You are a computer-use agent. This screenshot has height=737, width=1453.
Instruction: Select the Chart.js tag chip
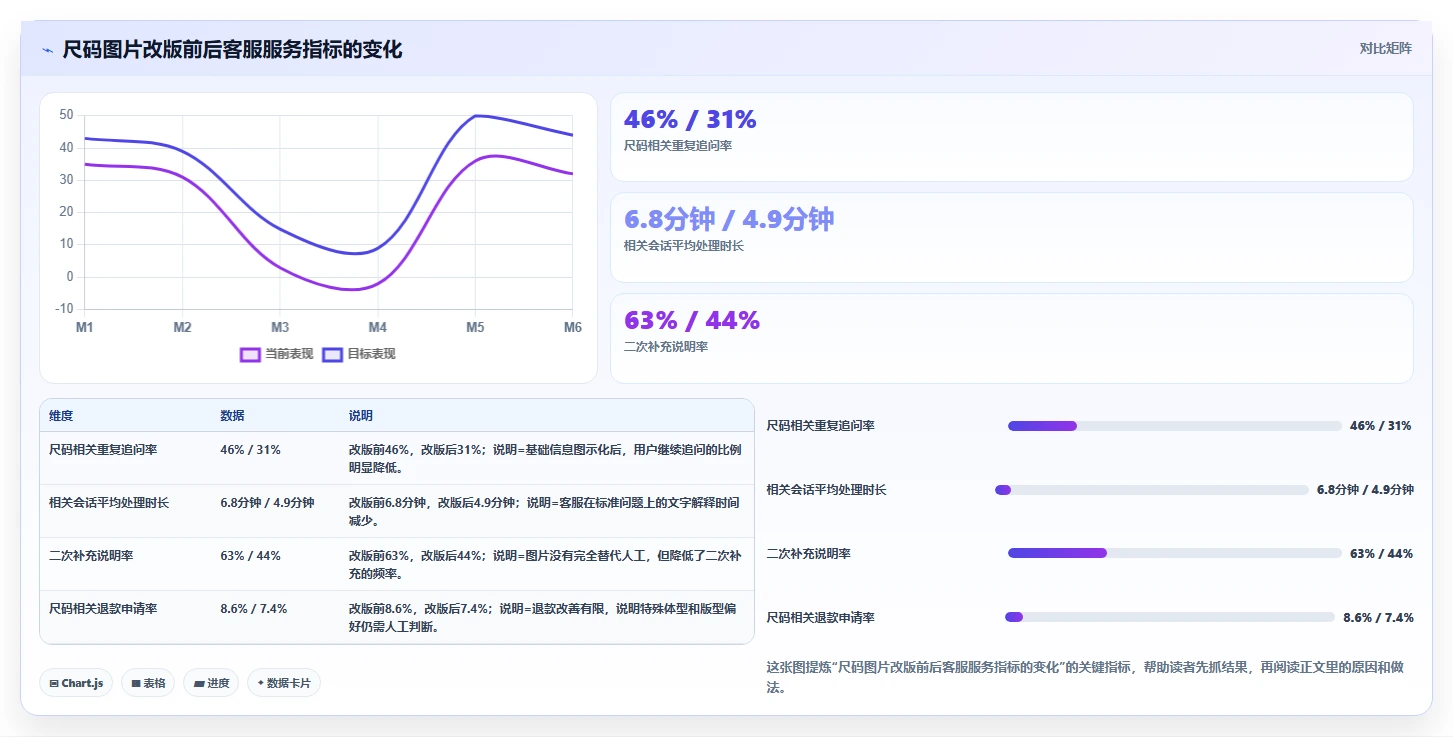tap(76, 683)
